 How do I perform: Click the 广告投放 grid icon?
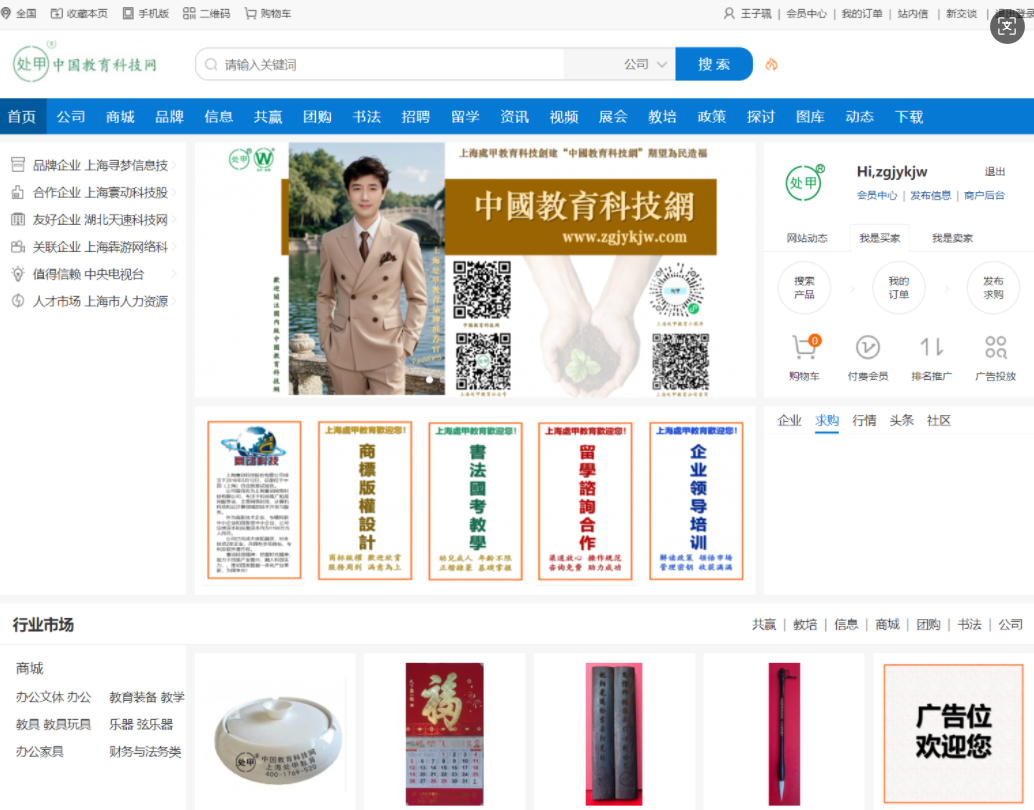996,347
